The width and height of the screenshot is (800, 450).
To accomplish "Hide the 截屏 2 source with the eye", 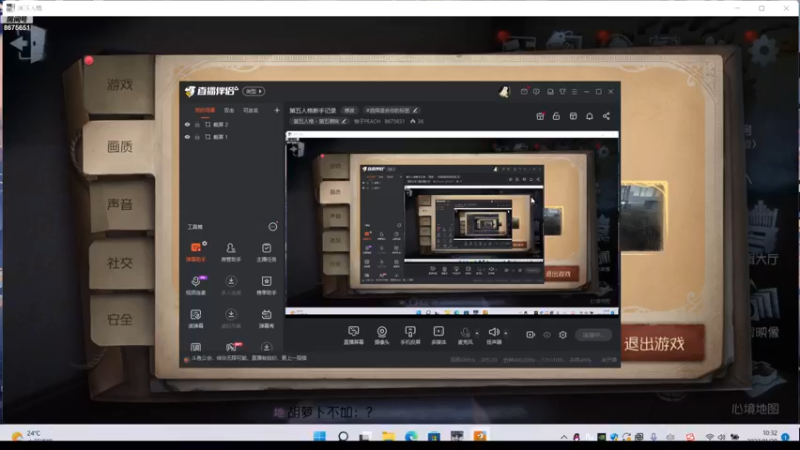I will 187,124.
